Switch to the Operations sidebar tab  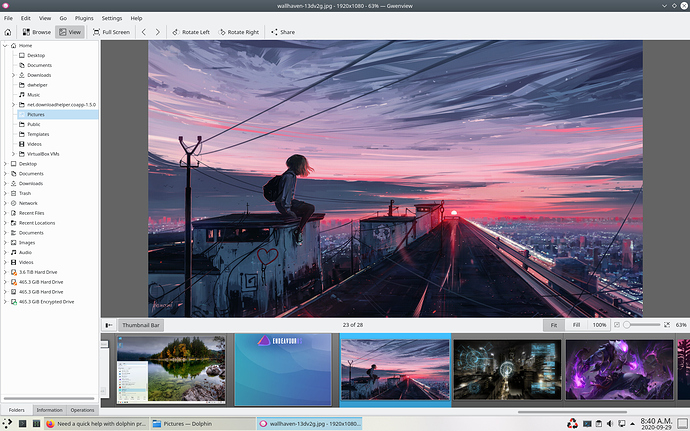click(x=82, y=410)
